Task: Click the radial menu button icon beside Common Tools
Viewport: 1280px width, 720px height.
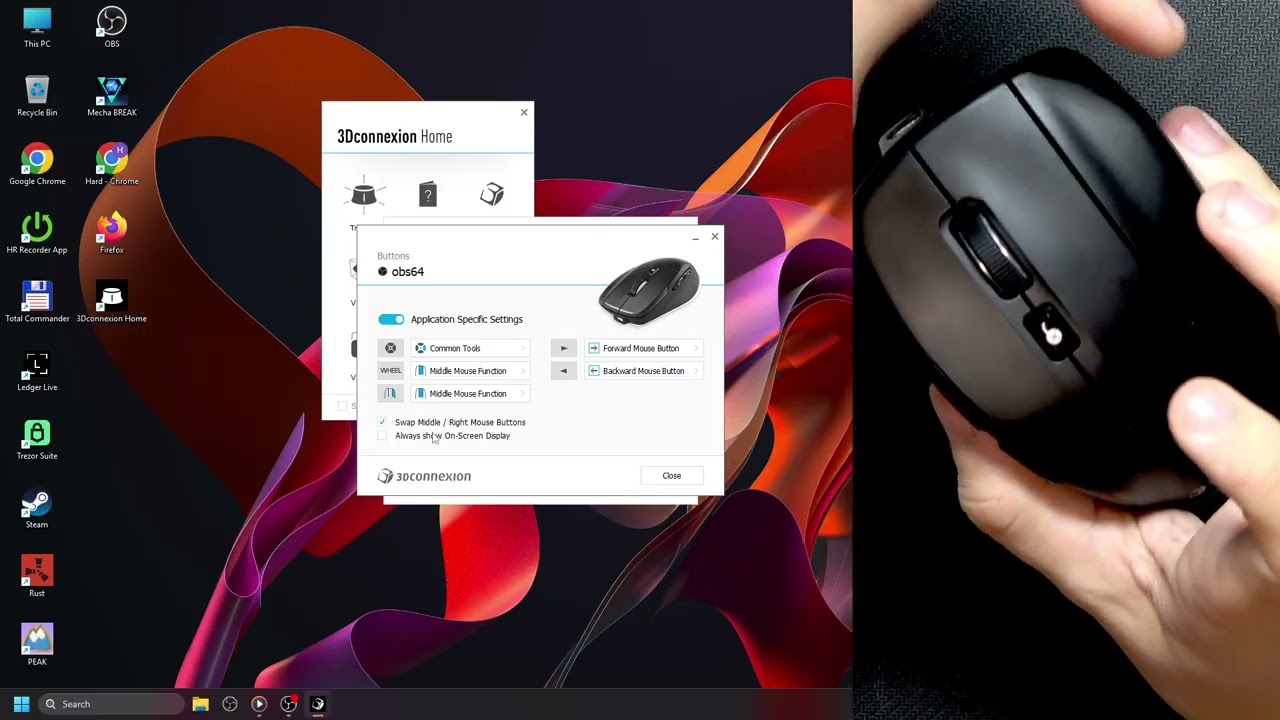Action: click(x=390, y=348)
